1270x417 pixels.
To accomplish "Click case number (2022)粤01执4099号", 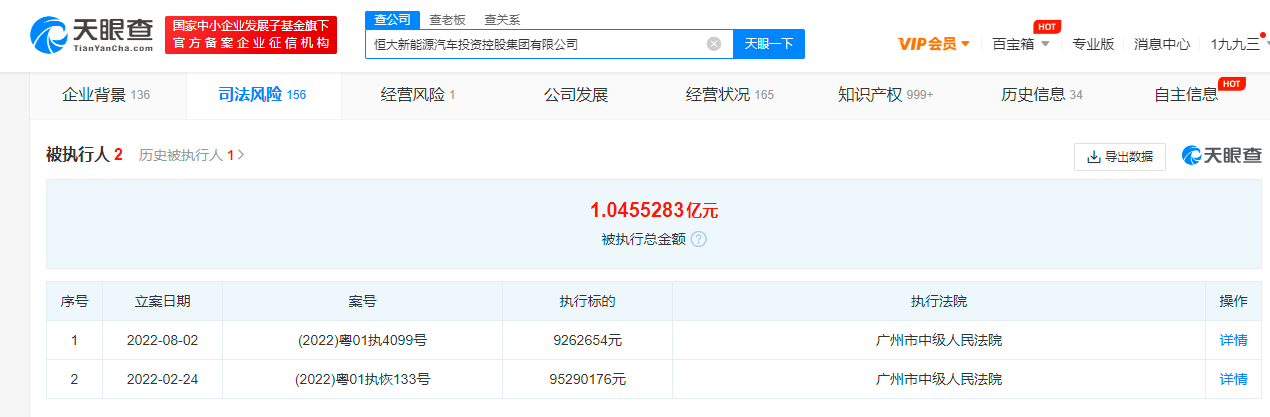I will pyautogui.click(x=362, y=340).
